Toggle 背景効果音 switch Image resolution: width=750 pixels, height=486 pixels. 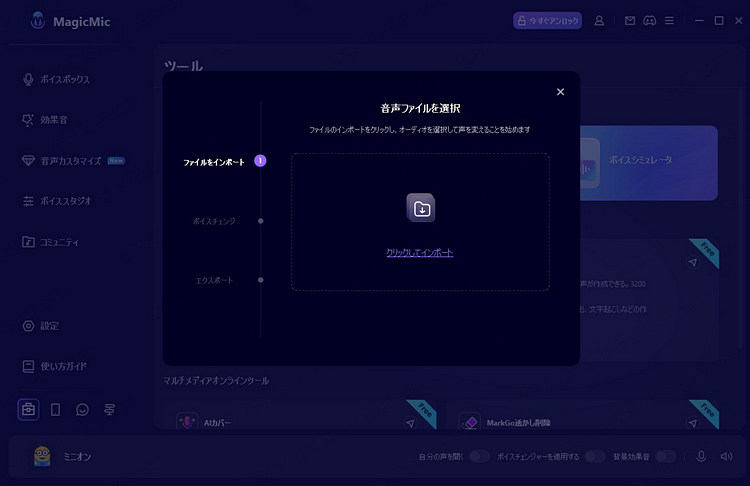(x=665, y=457)
